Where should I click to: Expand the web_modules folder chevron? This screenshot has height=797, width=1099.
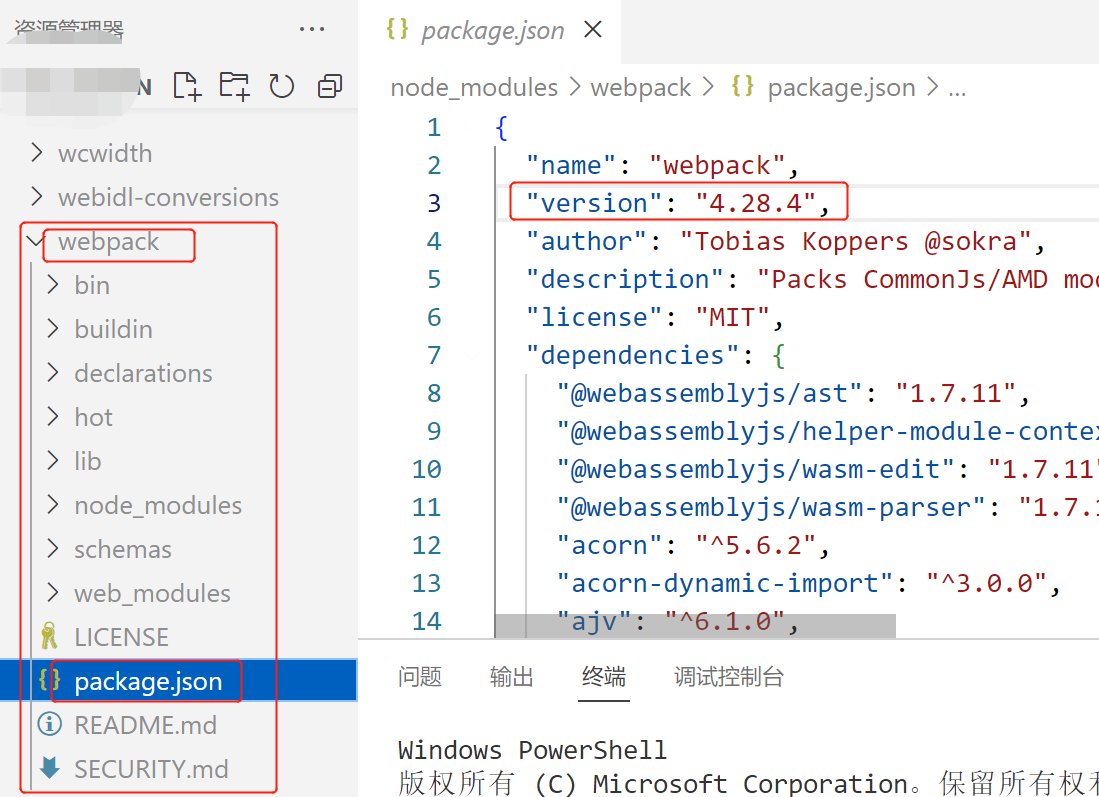(53, 593)
